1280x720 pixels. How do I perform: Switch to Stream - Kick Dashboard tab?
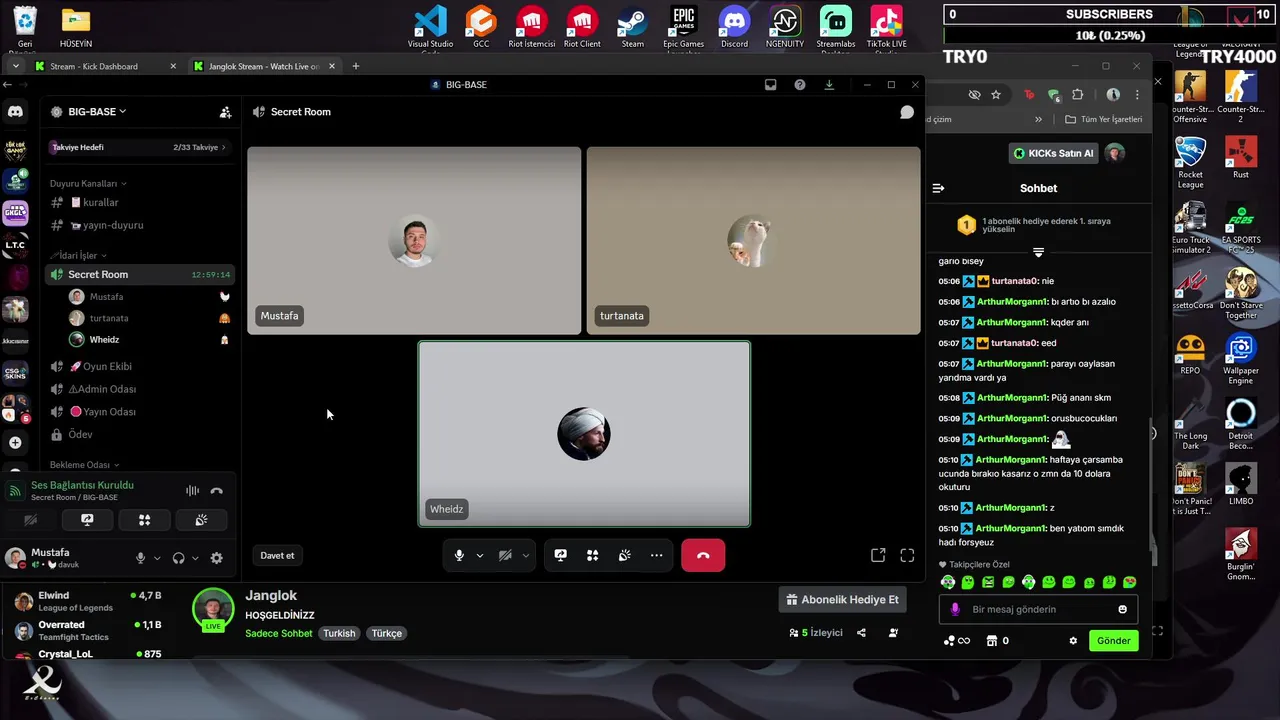coord(105,66)
